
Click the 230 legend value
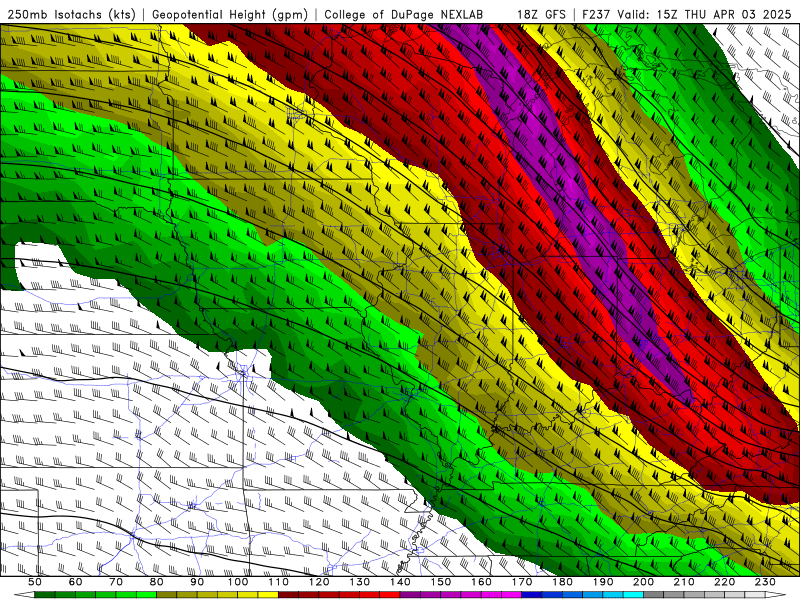(765, 582)
